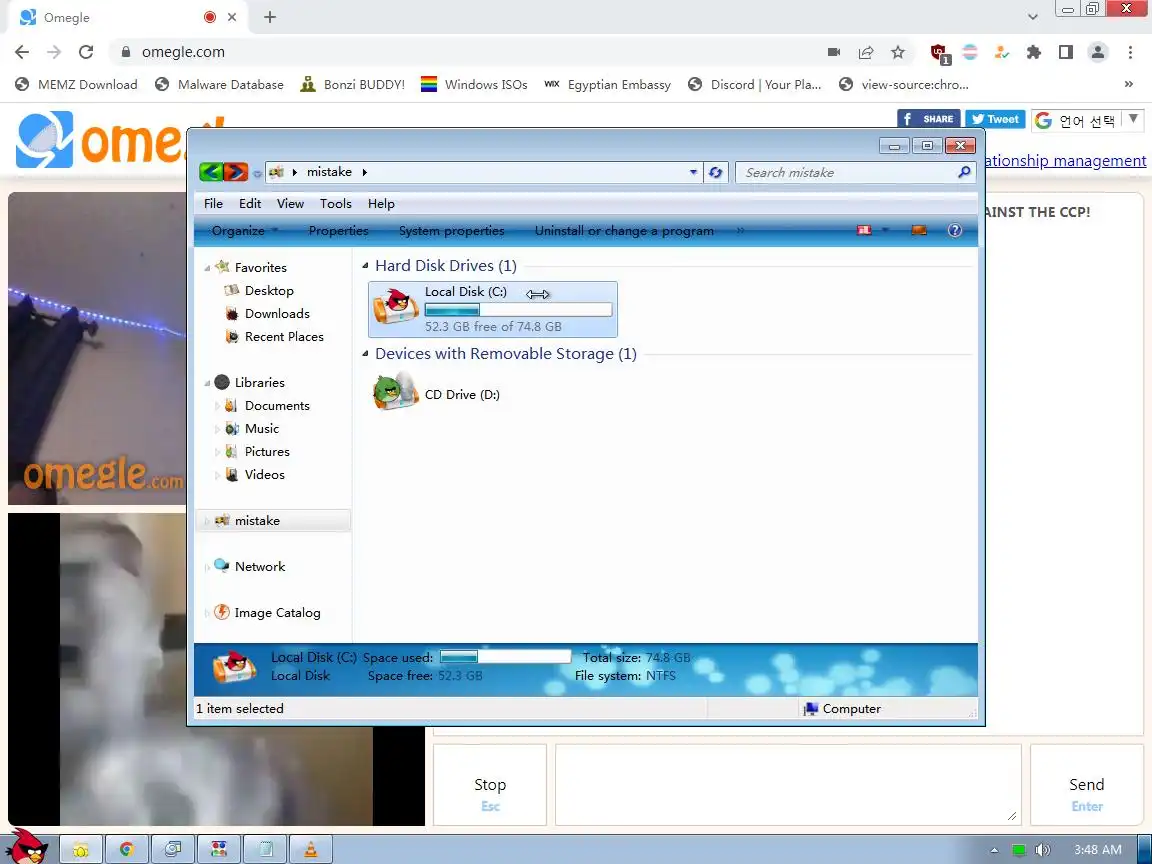1152x864 pixels.
Task: Click the volume speaker in system tray
Action: tap(1042, 850)
